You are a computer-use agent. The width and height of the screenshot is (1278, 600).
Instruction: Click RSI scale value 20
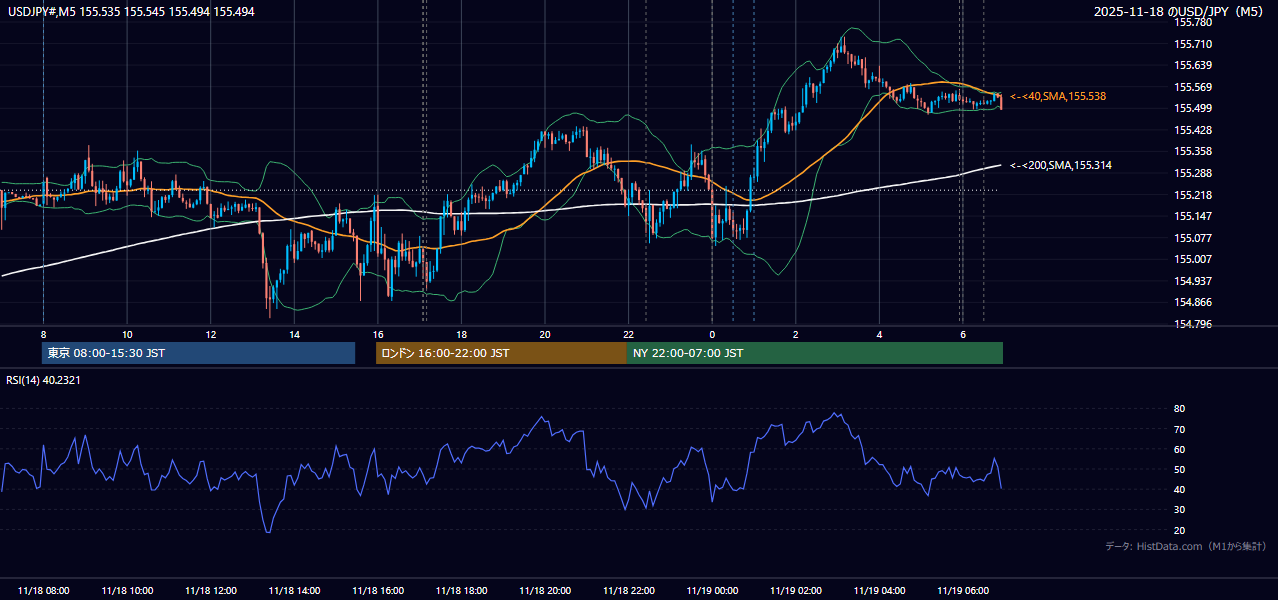click(x=1180, y=530)
